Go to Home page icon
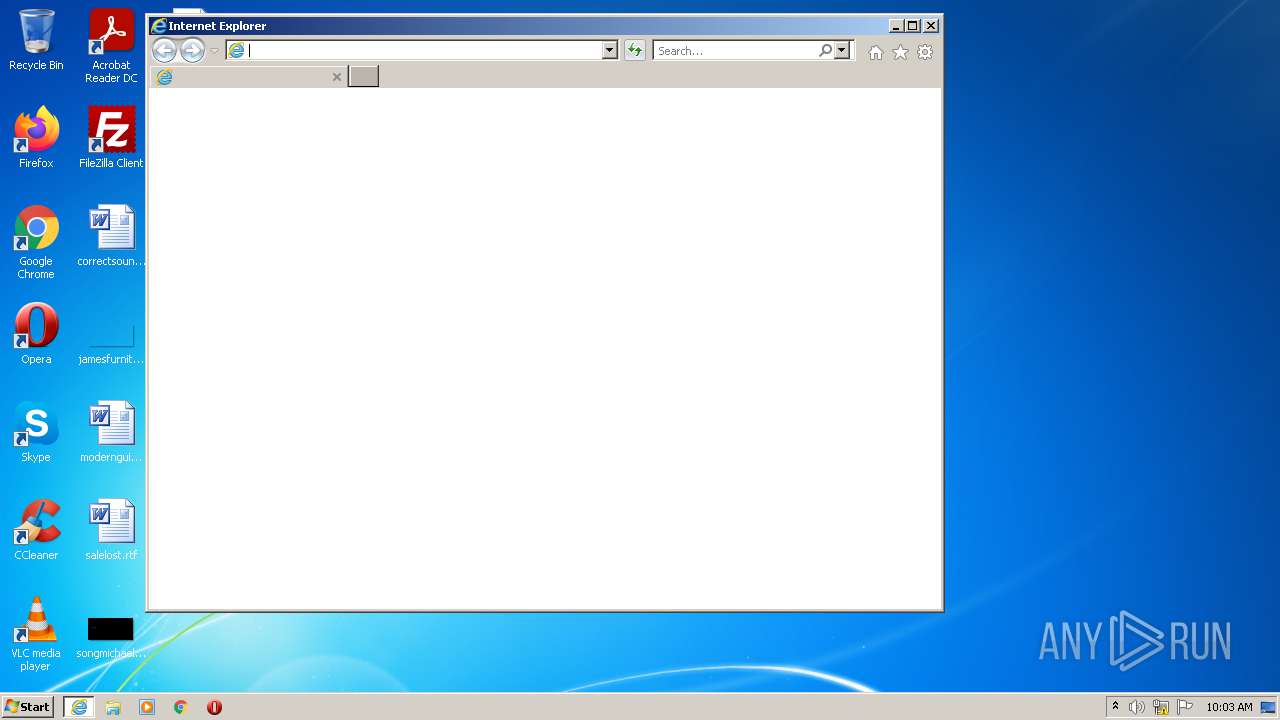 coord(875,52)
